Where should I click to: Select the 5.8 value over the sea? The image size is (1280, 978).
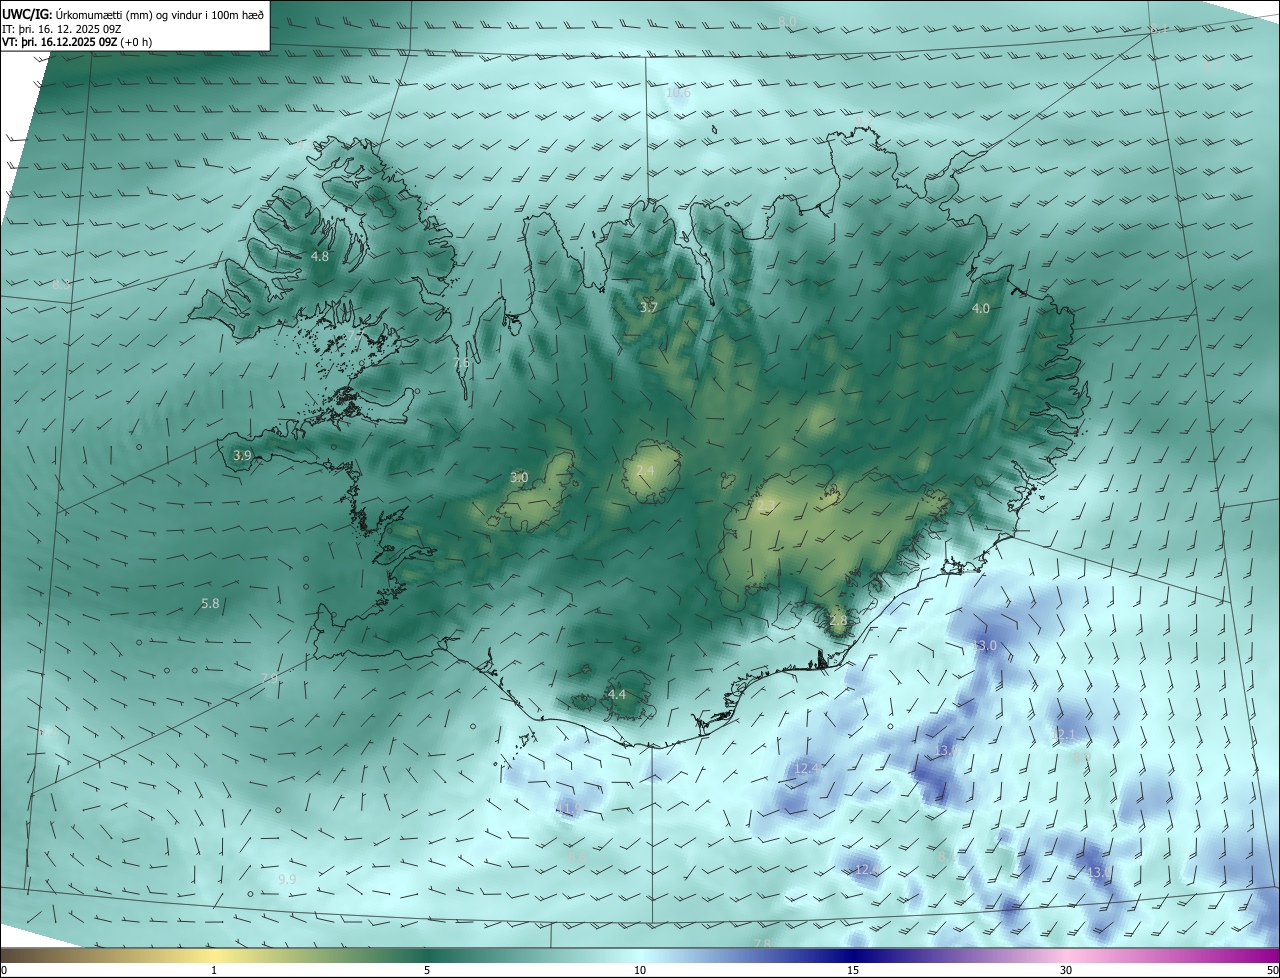(210, 603)
